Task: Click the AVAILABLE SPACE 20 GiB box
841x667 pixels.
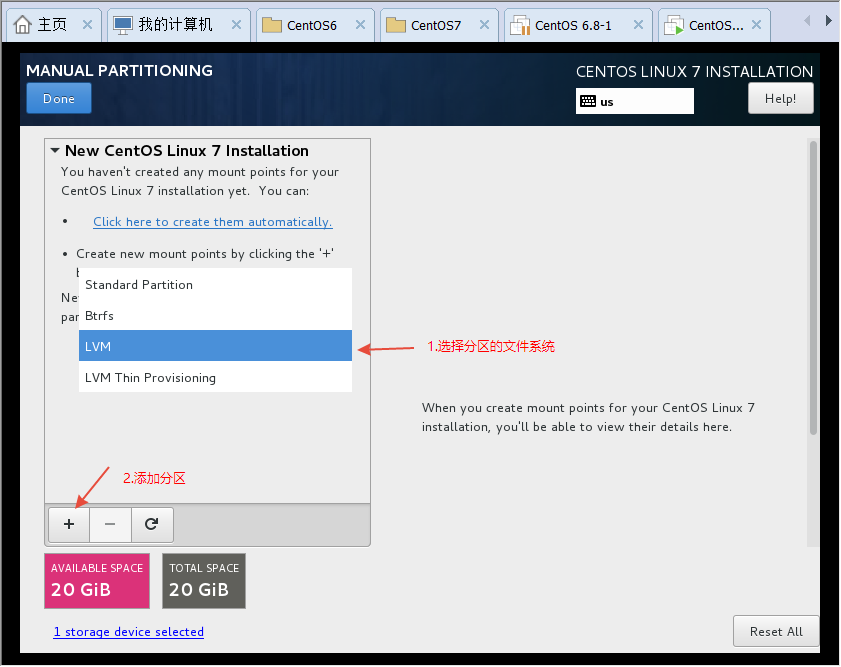Action: click(97, 581)
